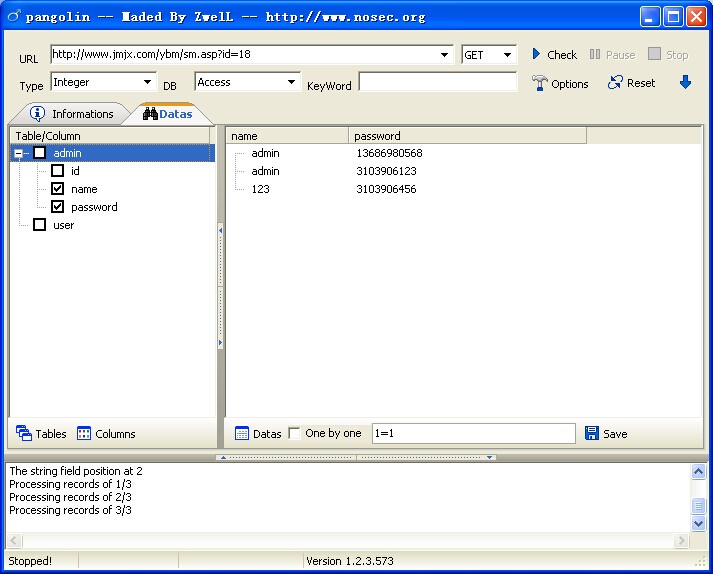
Task: Select the password column tree item
Action: (94, 207)
